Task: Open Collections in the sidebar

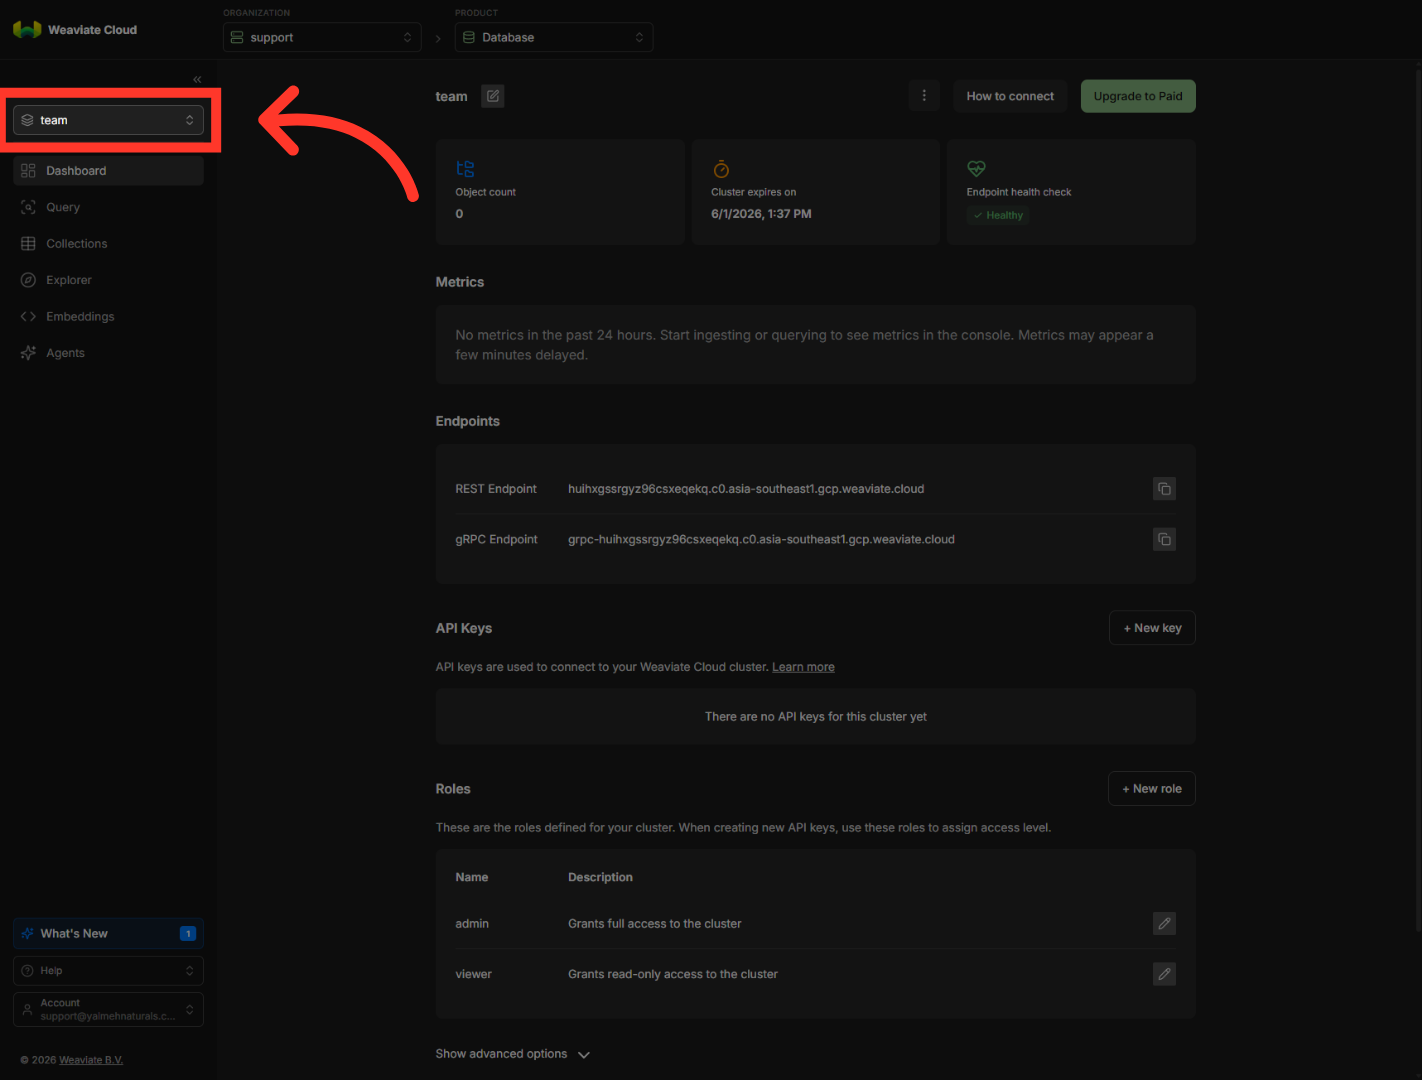Action: coord(108,244)
